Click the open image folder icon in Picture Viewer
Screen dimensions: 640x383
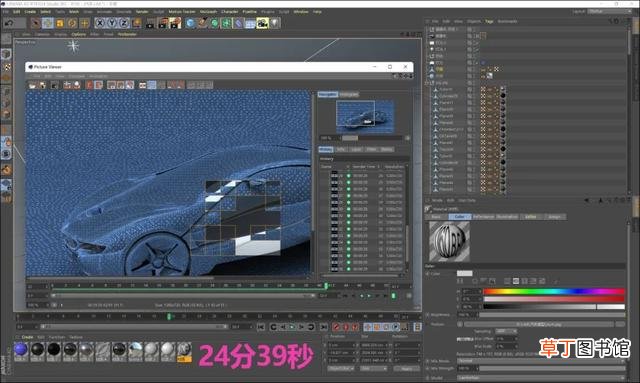tap(33, 85)
